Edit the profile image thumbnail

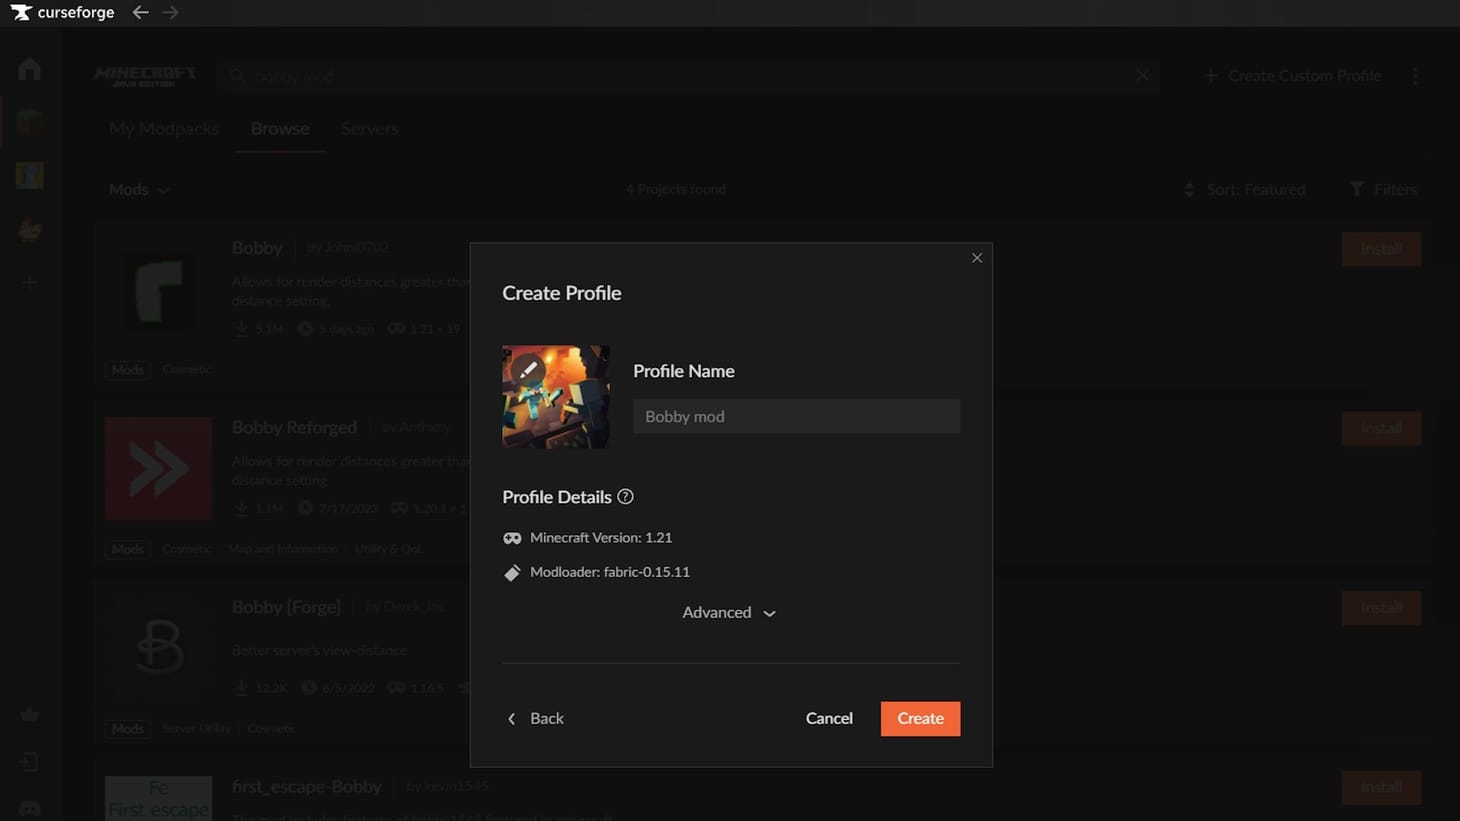(529, 370)
